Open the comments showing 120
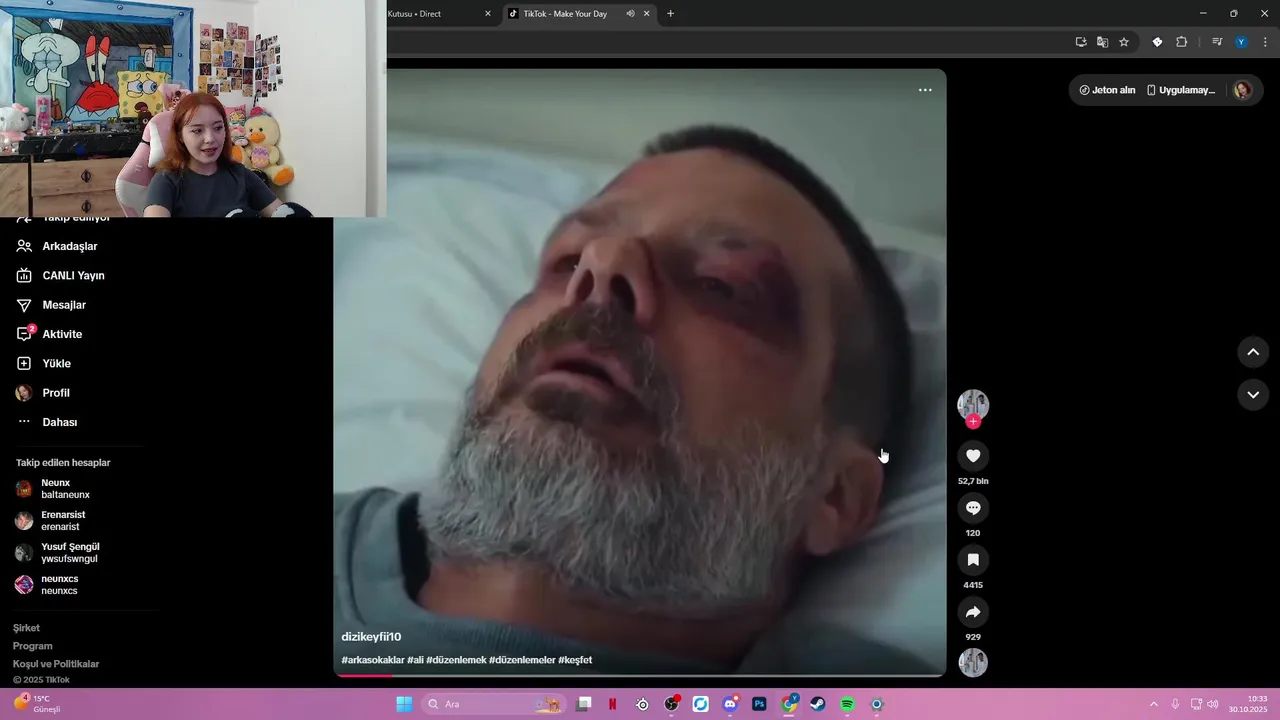 [973, 508]
